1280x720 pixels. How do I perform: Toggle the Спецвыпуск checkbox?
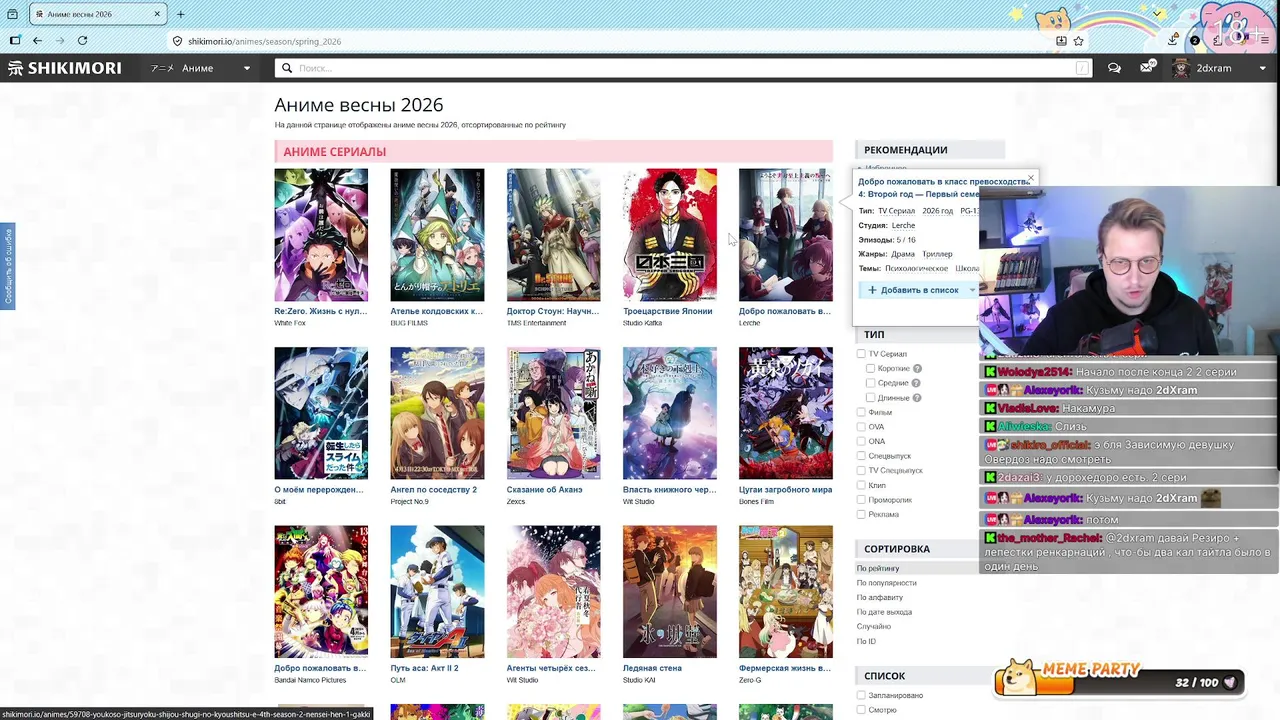(x=861, y=456)
